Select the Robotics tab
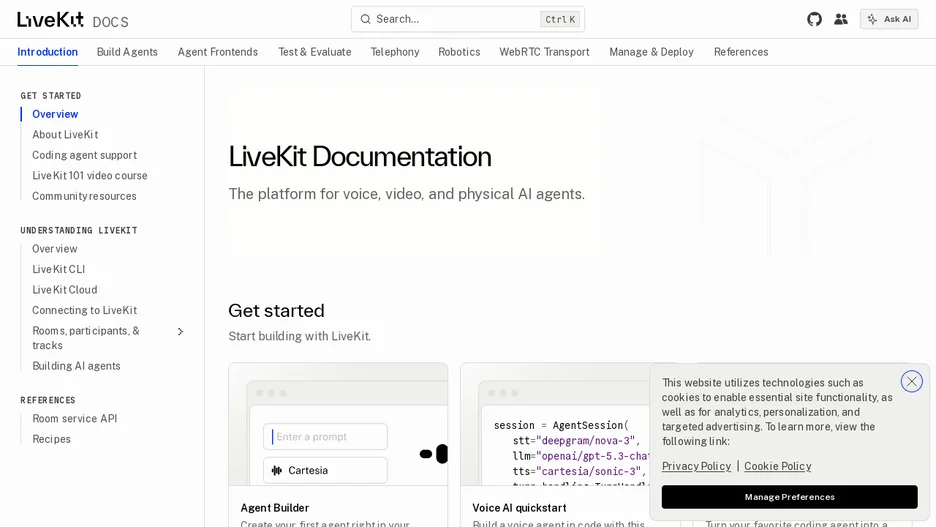The image size is (936, 527). (459, 52)
